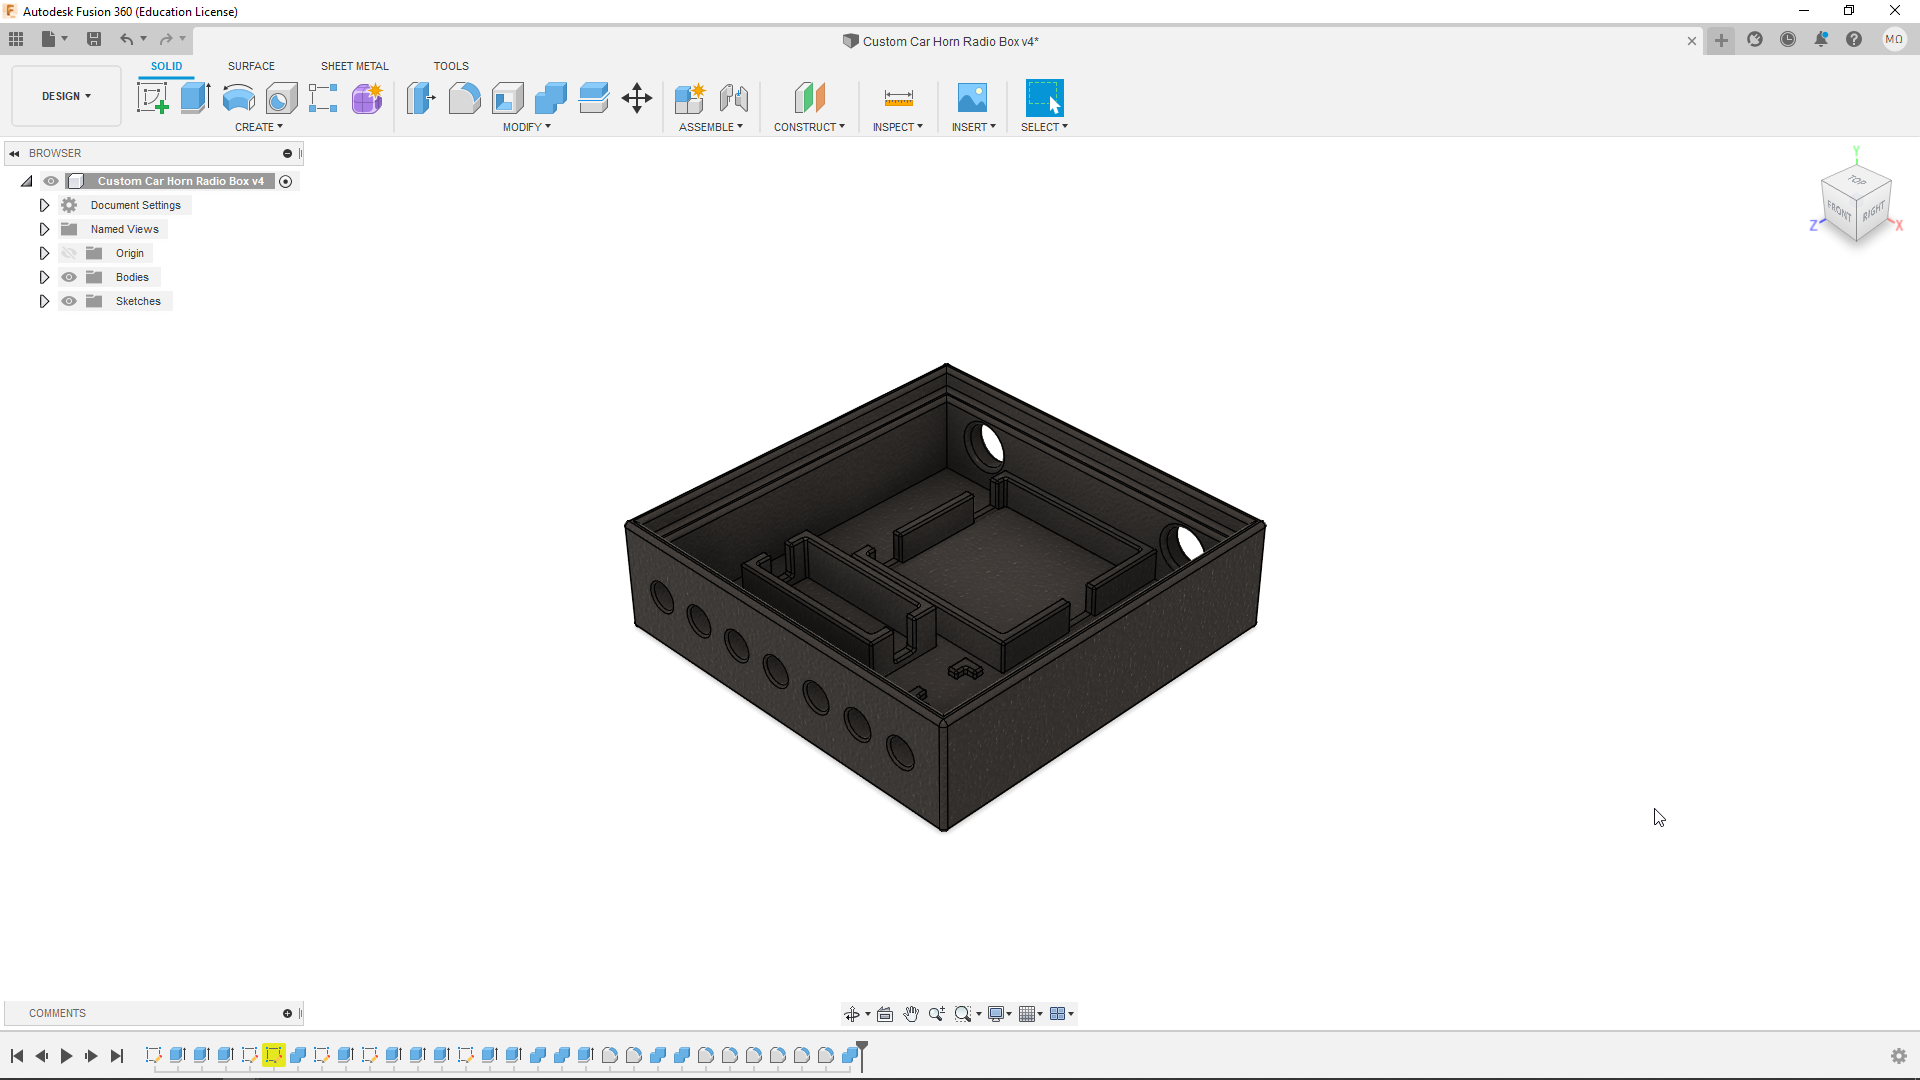Show the Origin folder
The height and width of the screenshot is (1080, 1920).
click(69, 253)
